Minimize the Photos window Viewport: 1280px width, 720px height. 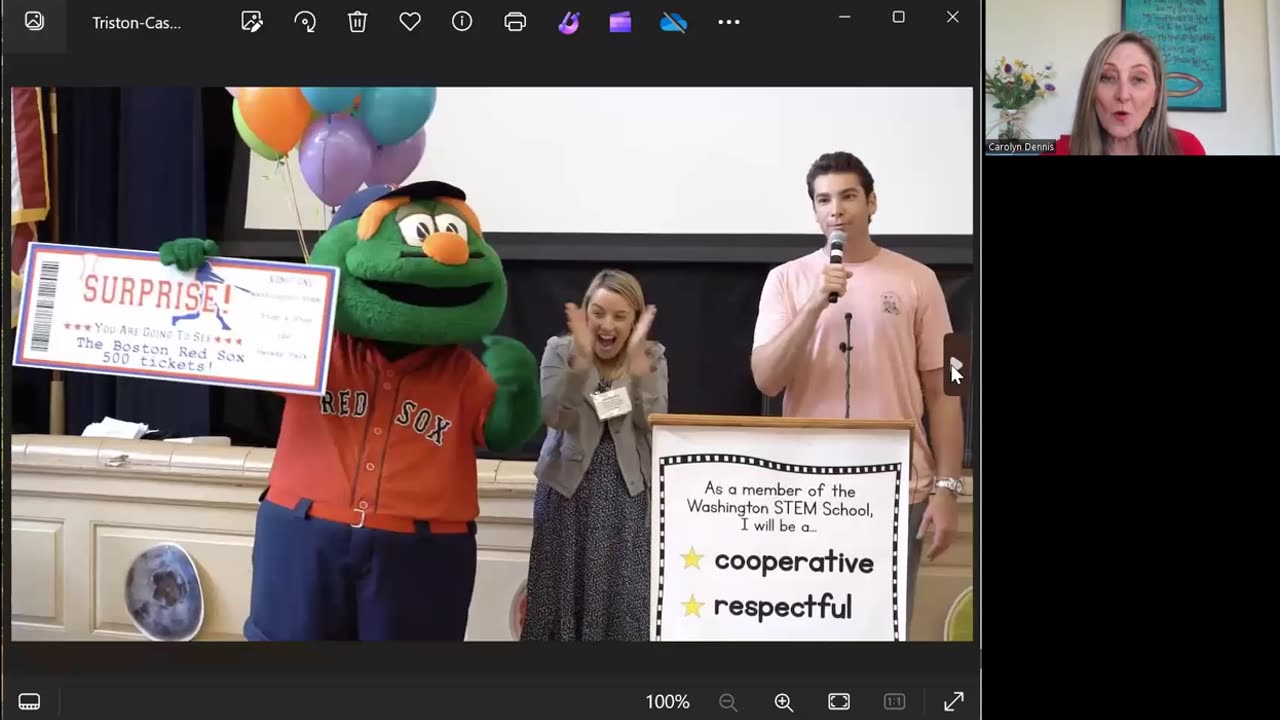pyautogui.click(x=844, y=17)
